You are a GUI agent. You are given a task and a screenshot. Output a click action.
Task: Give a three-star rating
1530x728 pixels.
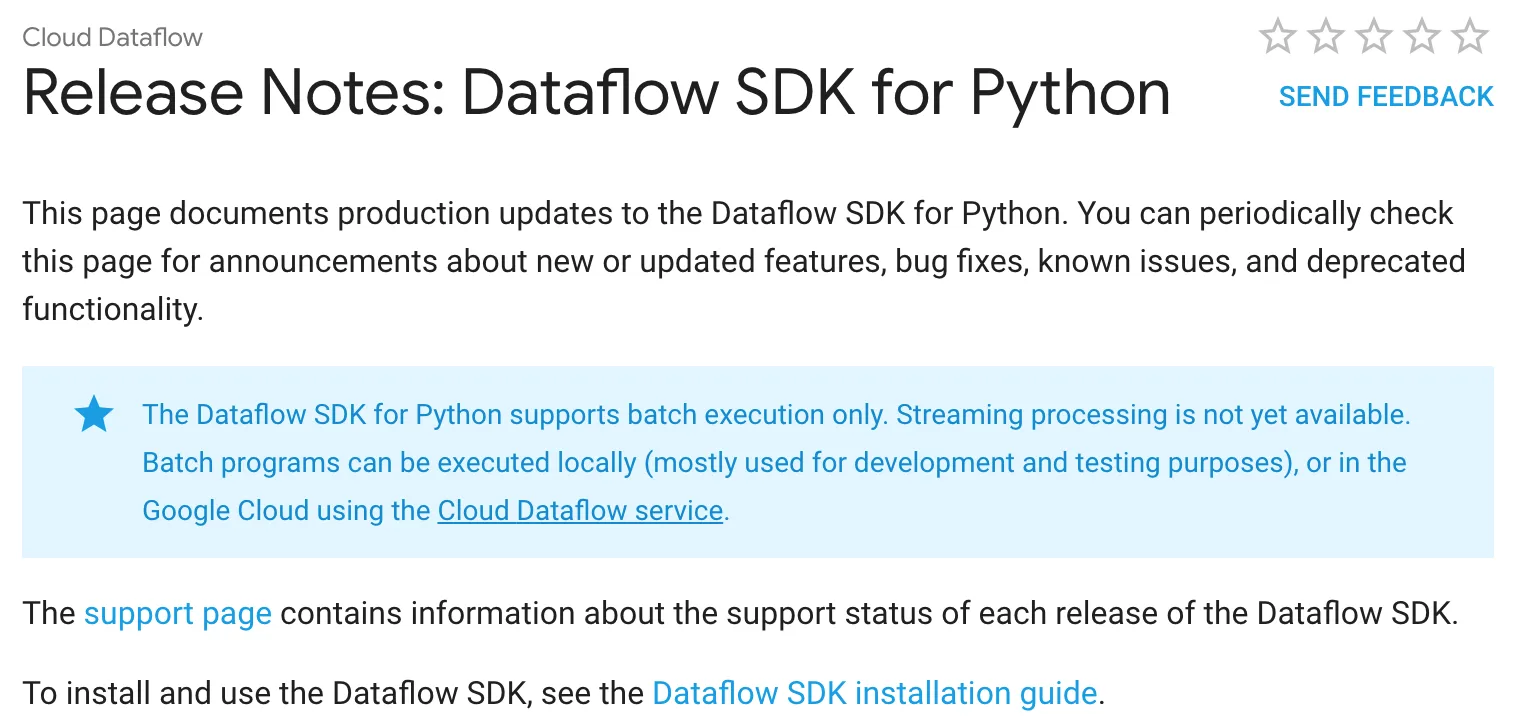coord(1373,38)
